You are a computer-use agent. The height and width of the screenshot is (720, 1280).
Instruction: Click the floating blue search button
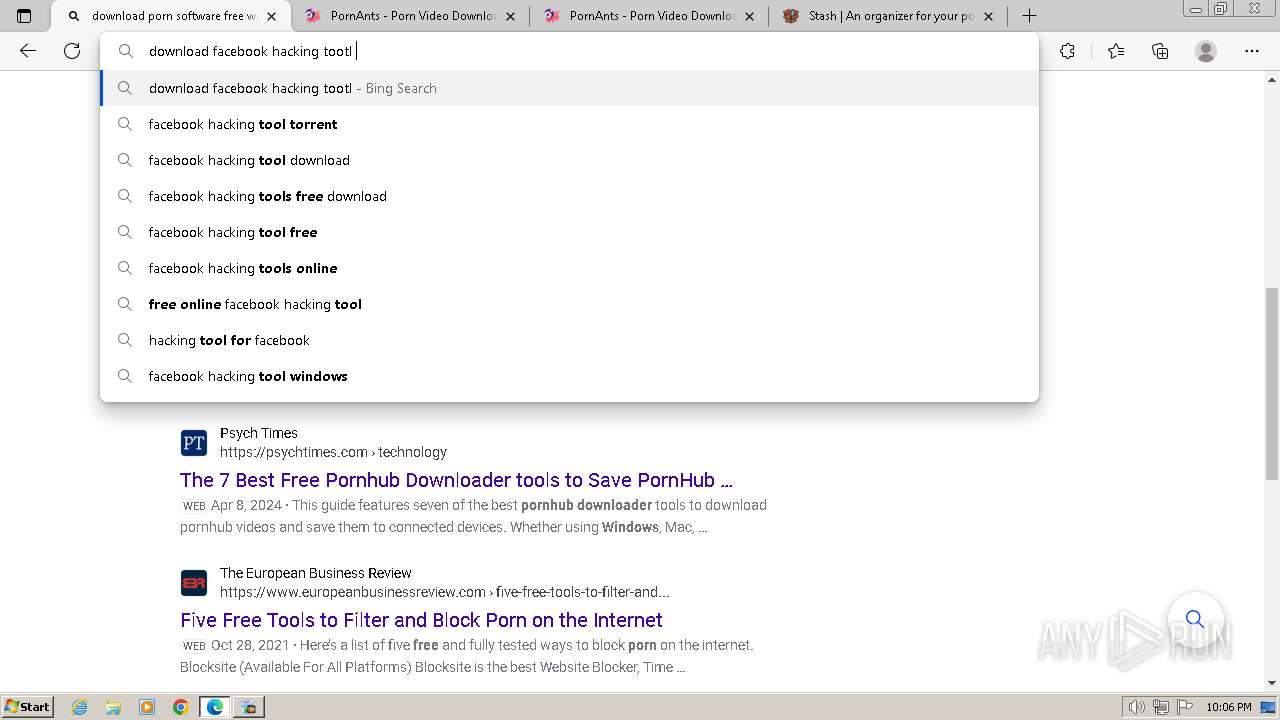pos(1195,619)
